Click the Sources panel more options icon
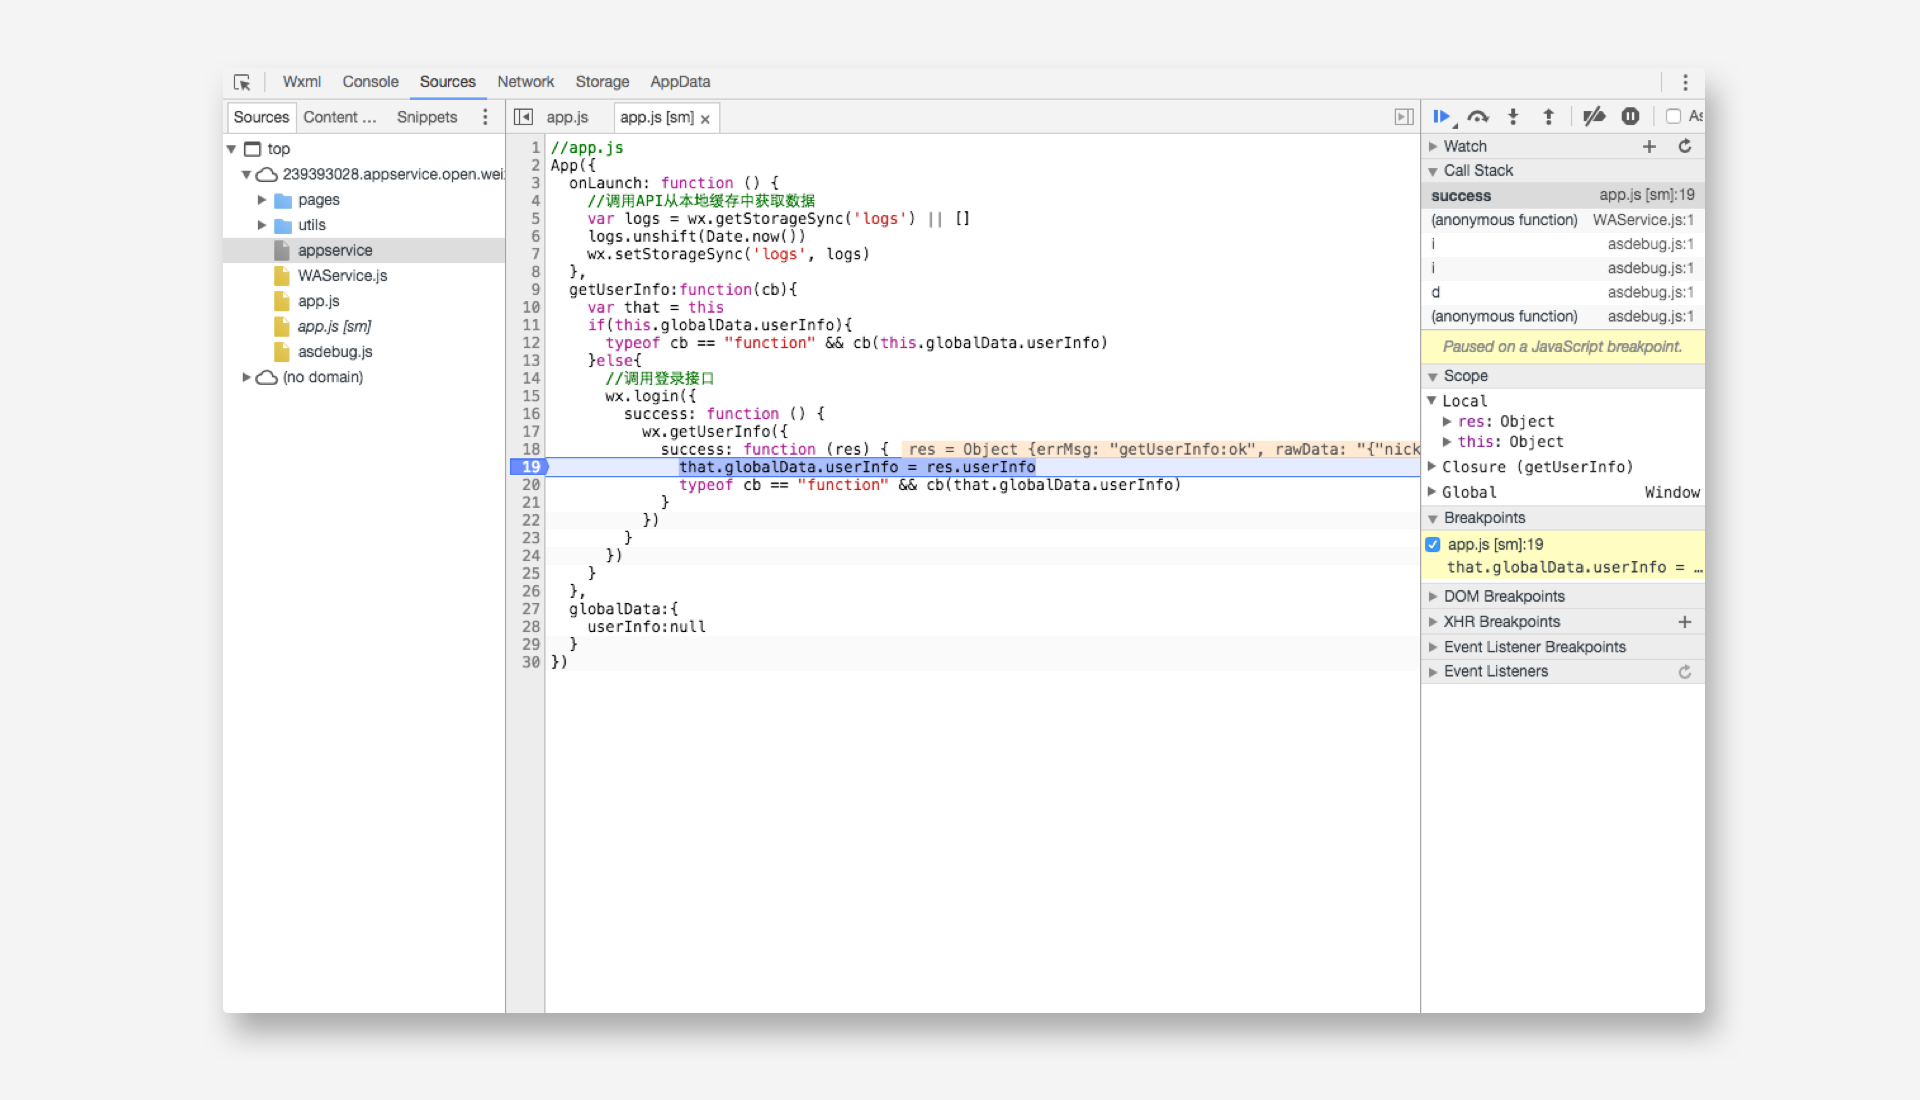 [485, 117]
